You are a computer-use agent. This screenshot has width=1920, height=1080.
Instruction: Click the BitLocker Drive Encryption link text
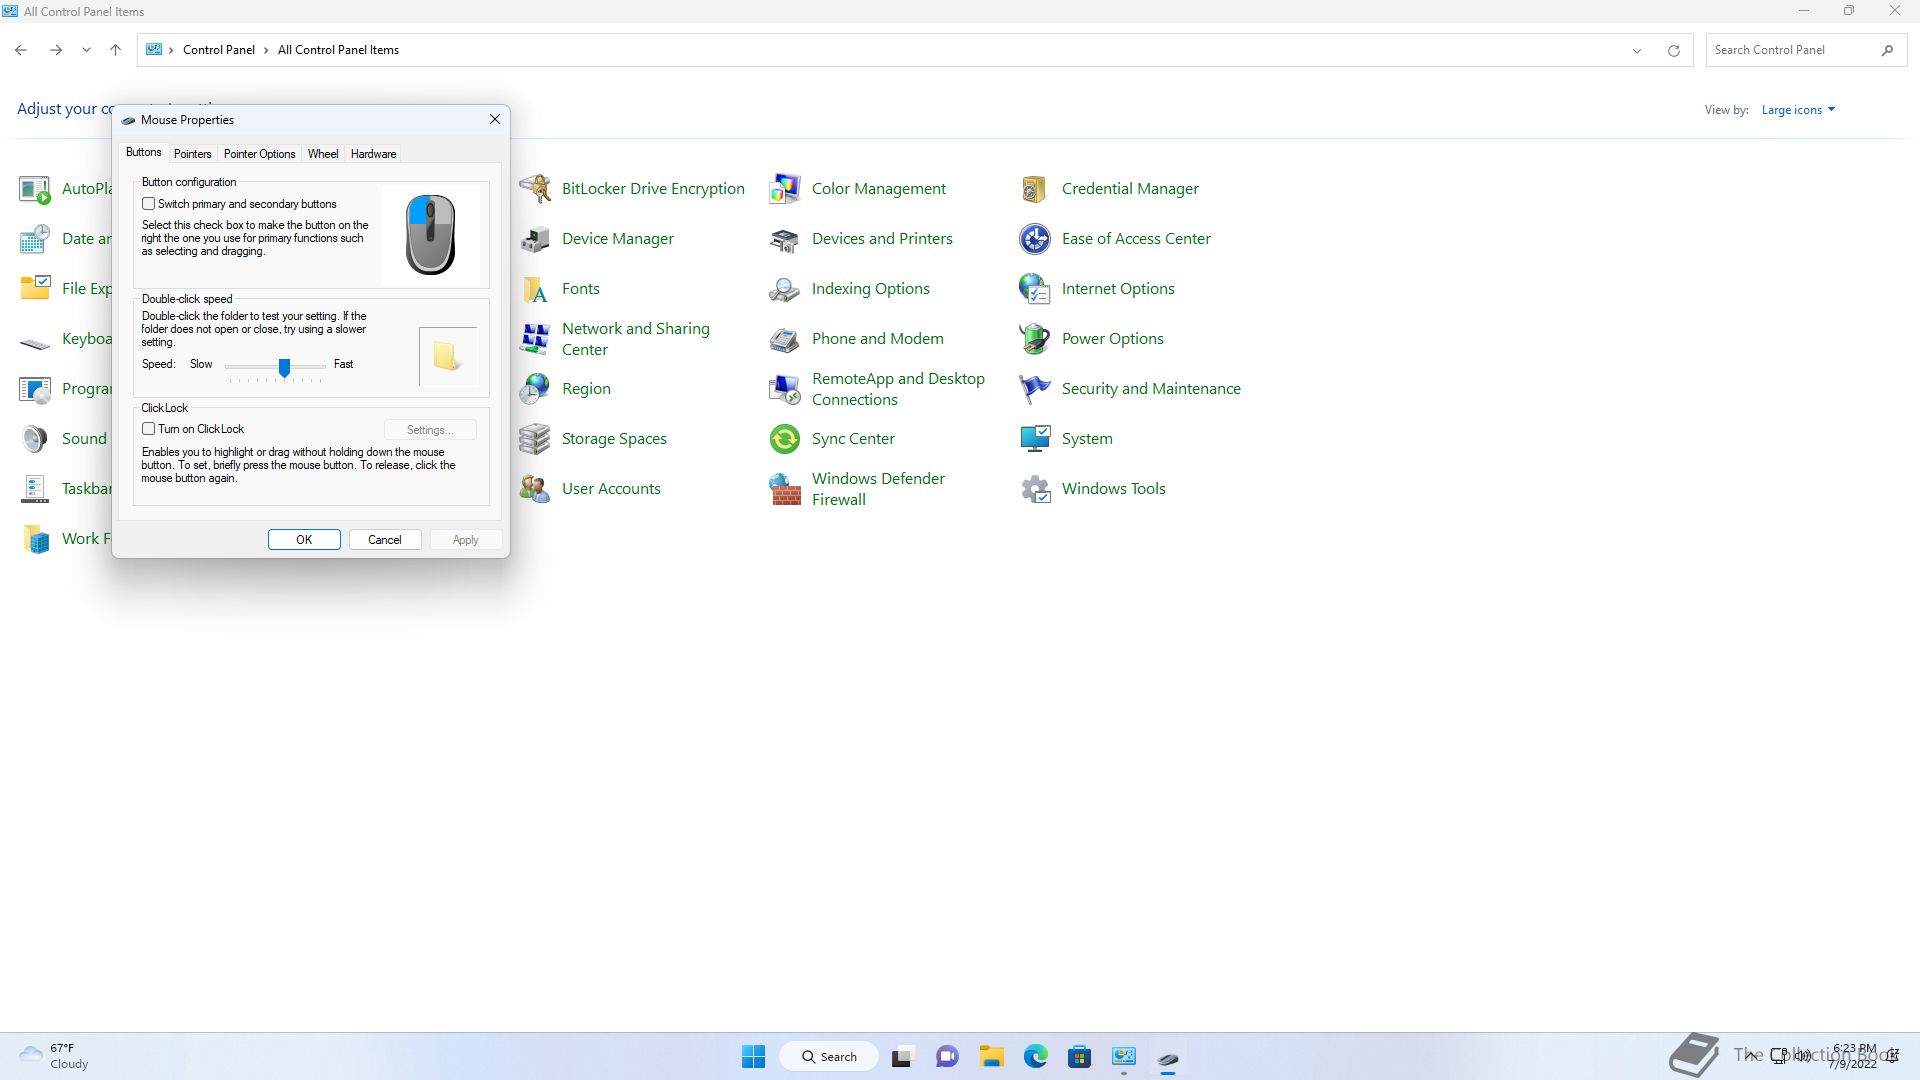[x=653, y=188]
